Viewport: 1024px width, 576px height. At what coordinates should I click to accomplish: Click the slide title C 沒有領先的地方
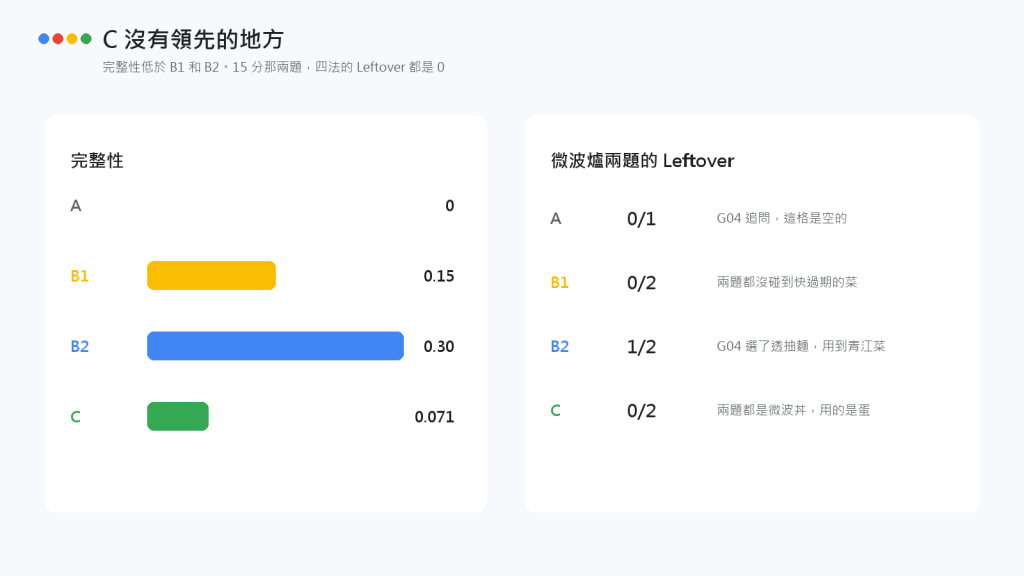[x=193, y=39]
